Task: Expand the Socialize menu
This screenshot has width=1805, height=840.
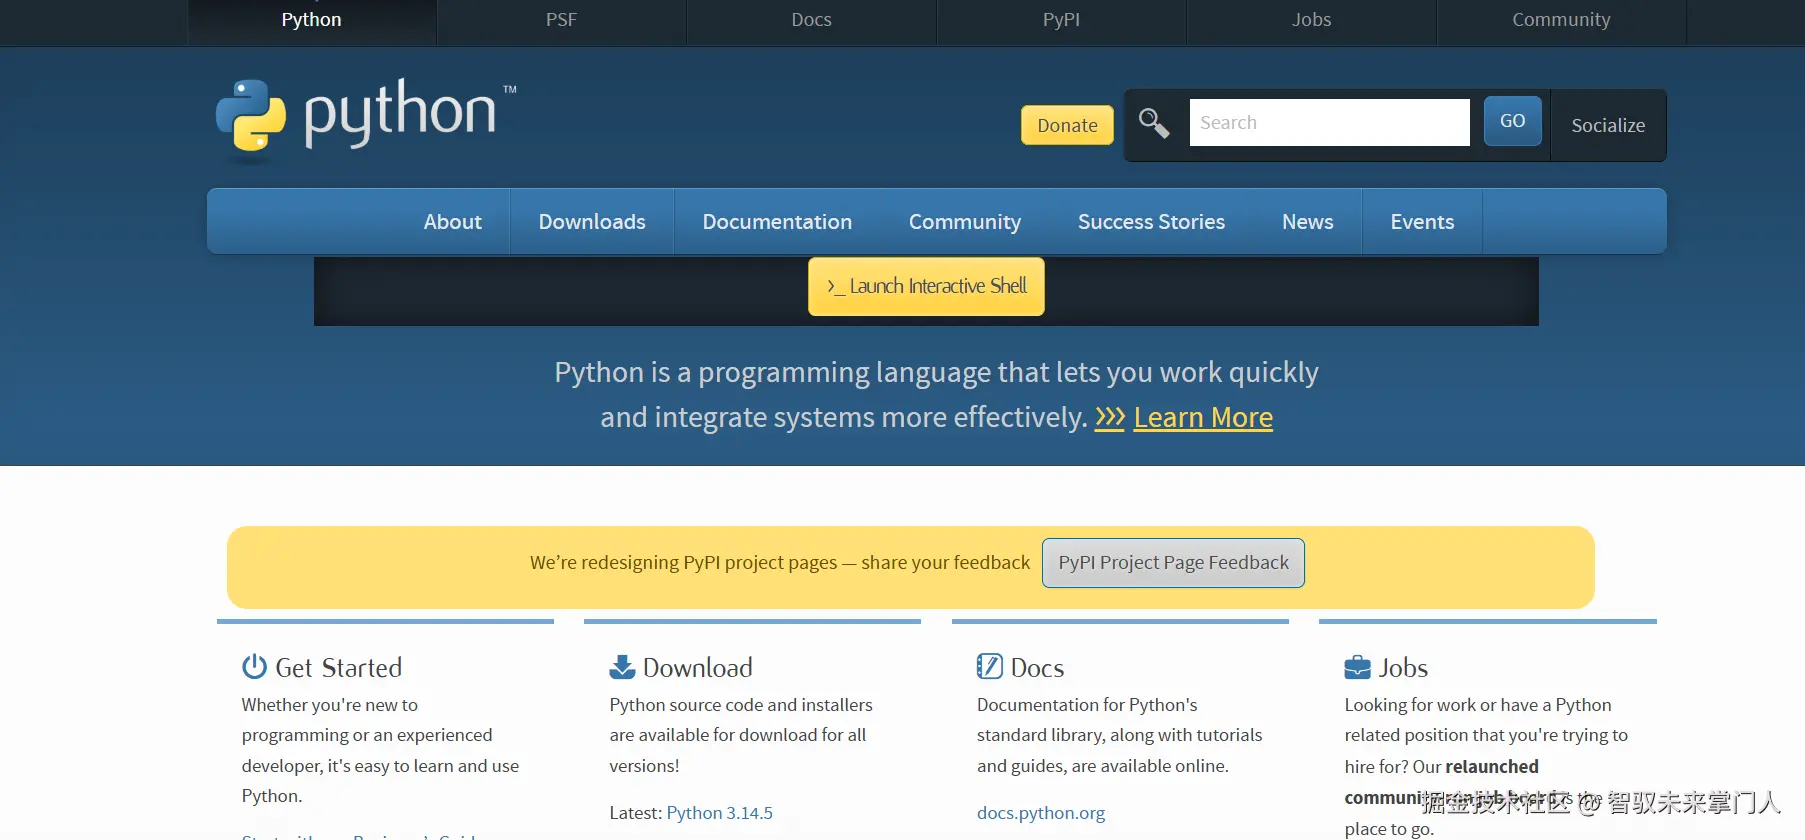Action: click(x=1608, y=125)
